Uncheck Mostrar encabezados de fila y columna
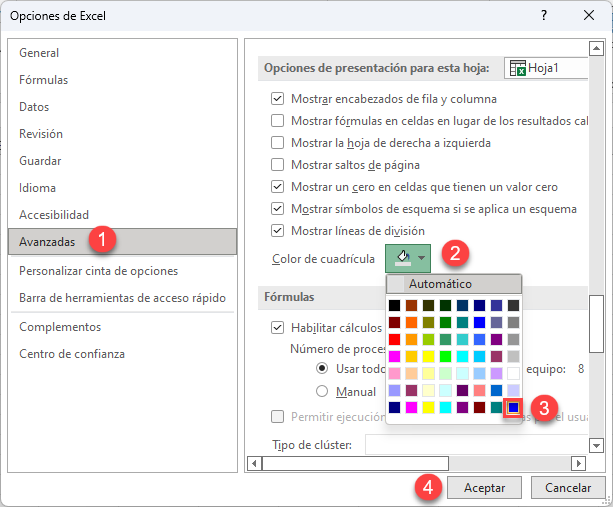 (x=278, y=99)
